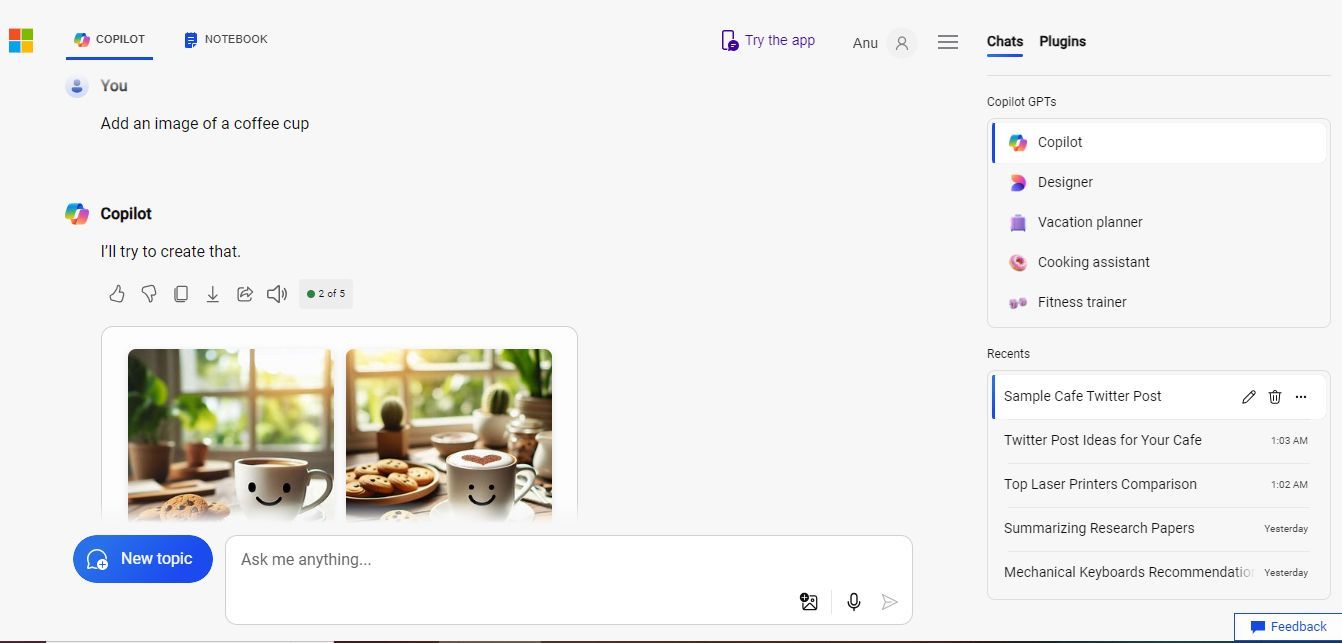1342x643 pixels.
Task: Start voice input with microphone
Action: [x=854, y=601]
